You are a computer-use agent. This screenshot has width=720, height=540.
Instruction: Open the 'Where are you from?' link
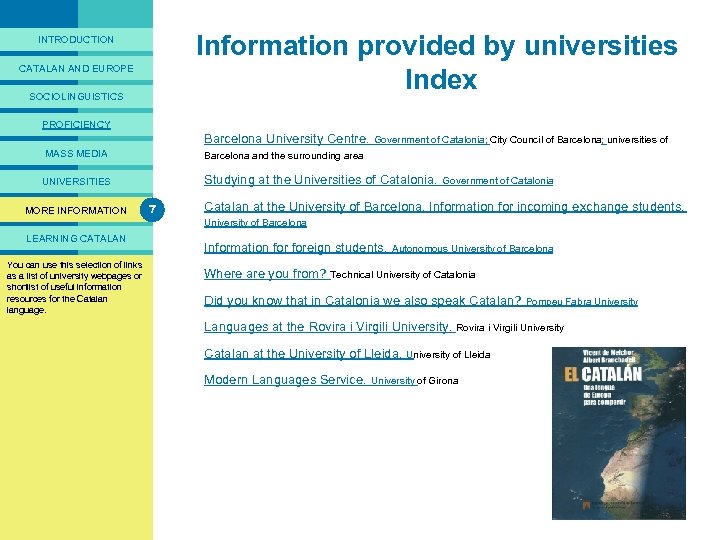pos(265,274)
